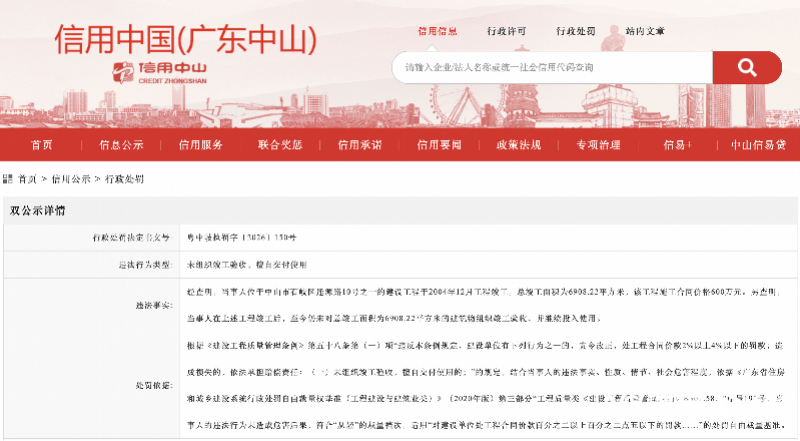Click the breadcrumb grid icon before 首页

coord(9,180)
